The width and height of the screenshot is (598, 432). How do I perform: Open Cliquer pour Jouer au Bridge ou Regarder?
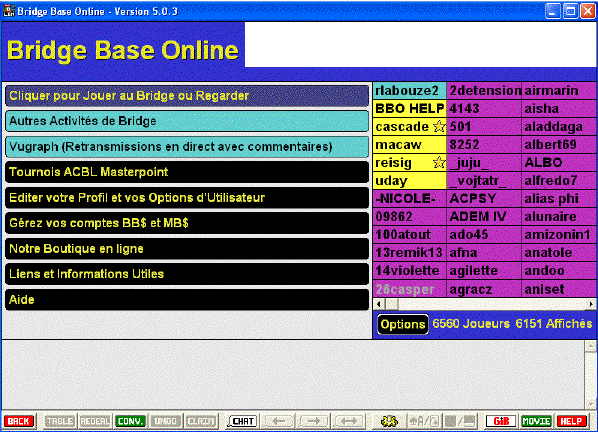[187, 95]
